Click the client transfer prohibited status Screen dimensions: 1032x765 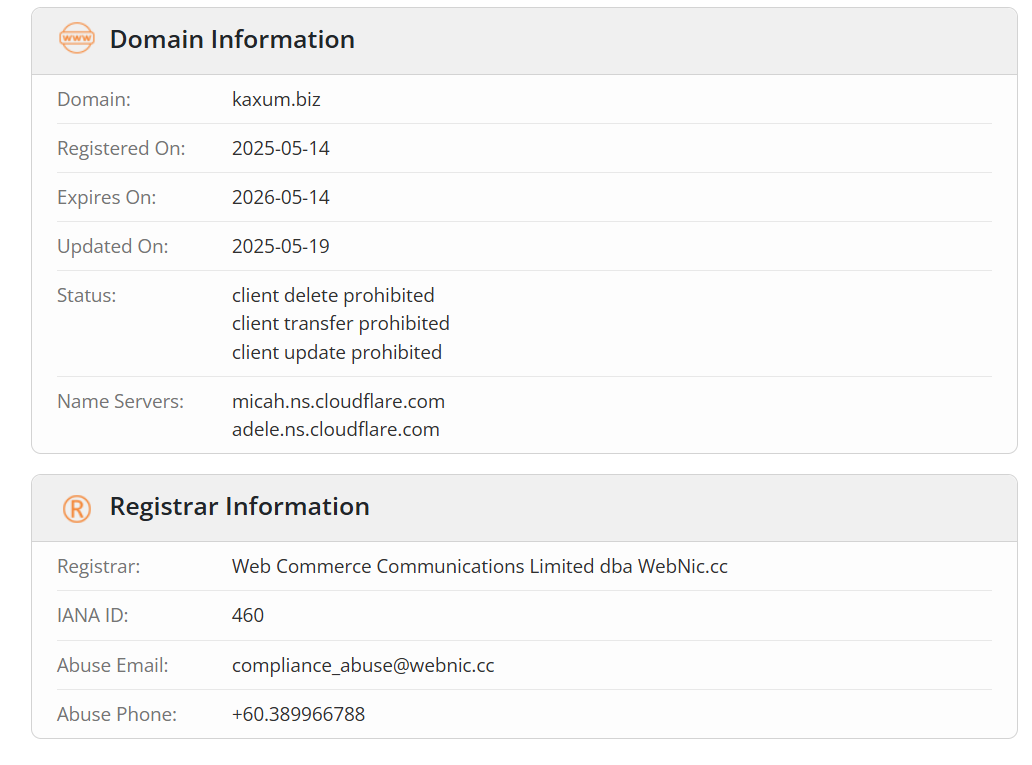[x=341, y=323]
